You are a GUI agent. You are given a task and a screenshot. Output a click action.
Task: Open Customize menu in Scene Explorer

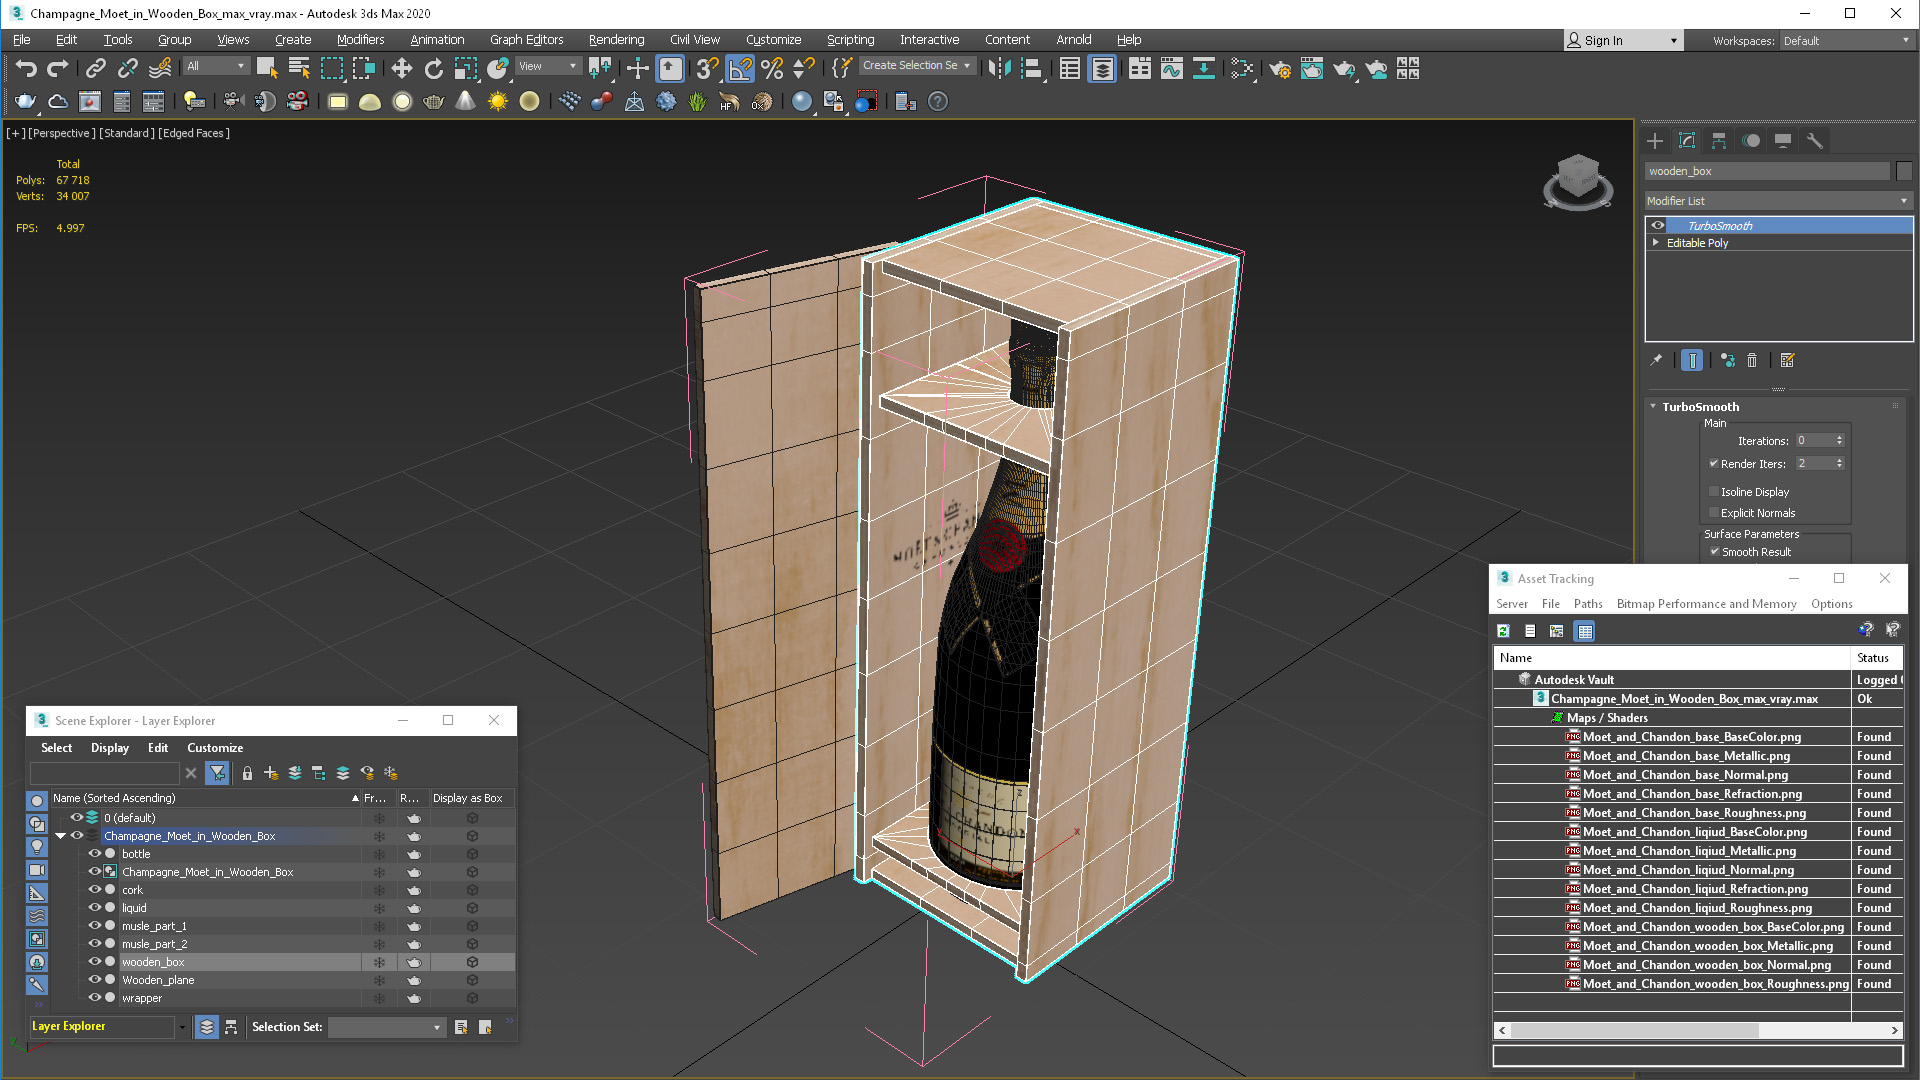click(215, 748)
